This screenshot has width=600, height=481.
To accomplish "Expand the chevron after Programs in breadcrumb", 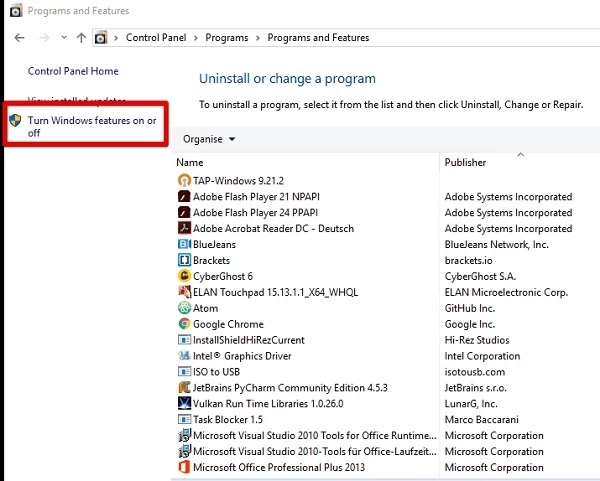I will pos(258,38).
